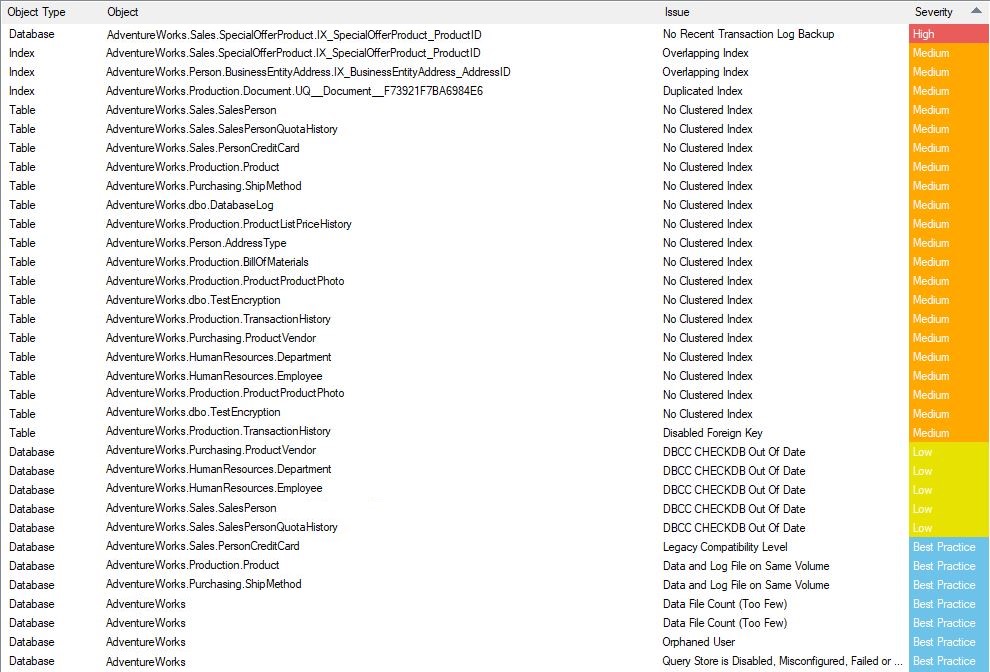Viewport: 990px width, 672px height.
Task: Click the IX_BusinessEntityAddress_AddressID index object
Action: [308, 72]
